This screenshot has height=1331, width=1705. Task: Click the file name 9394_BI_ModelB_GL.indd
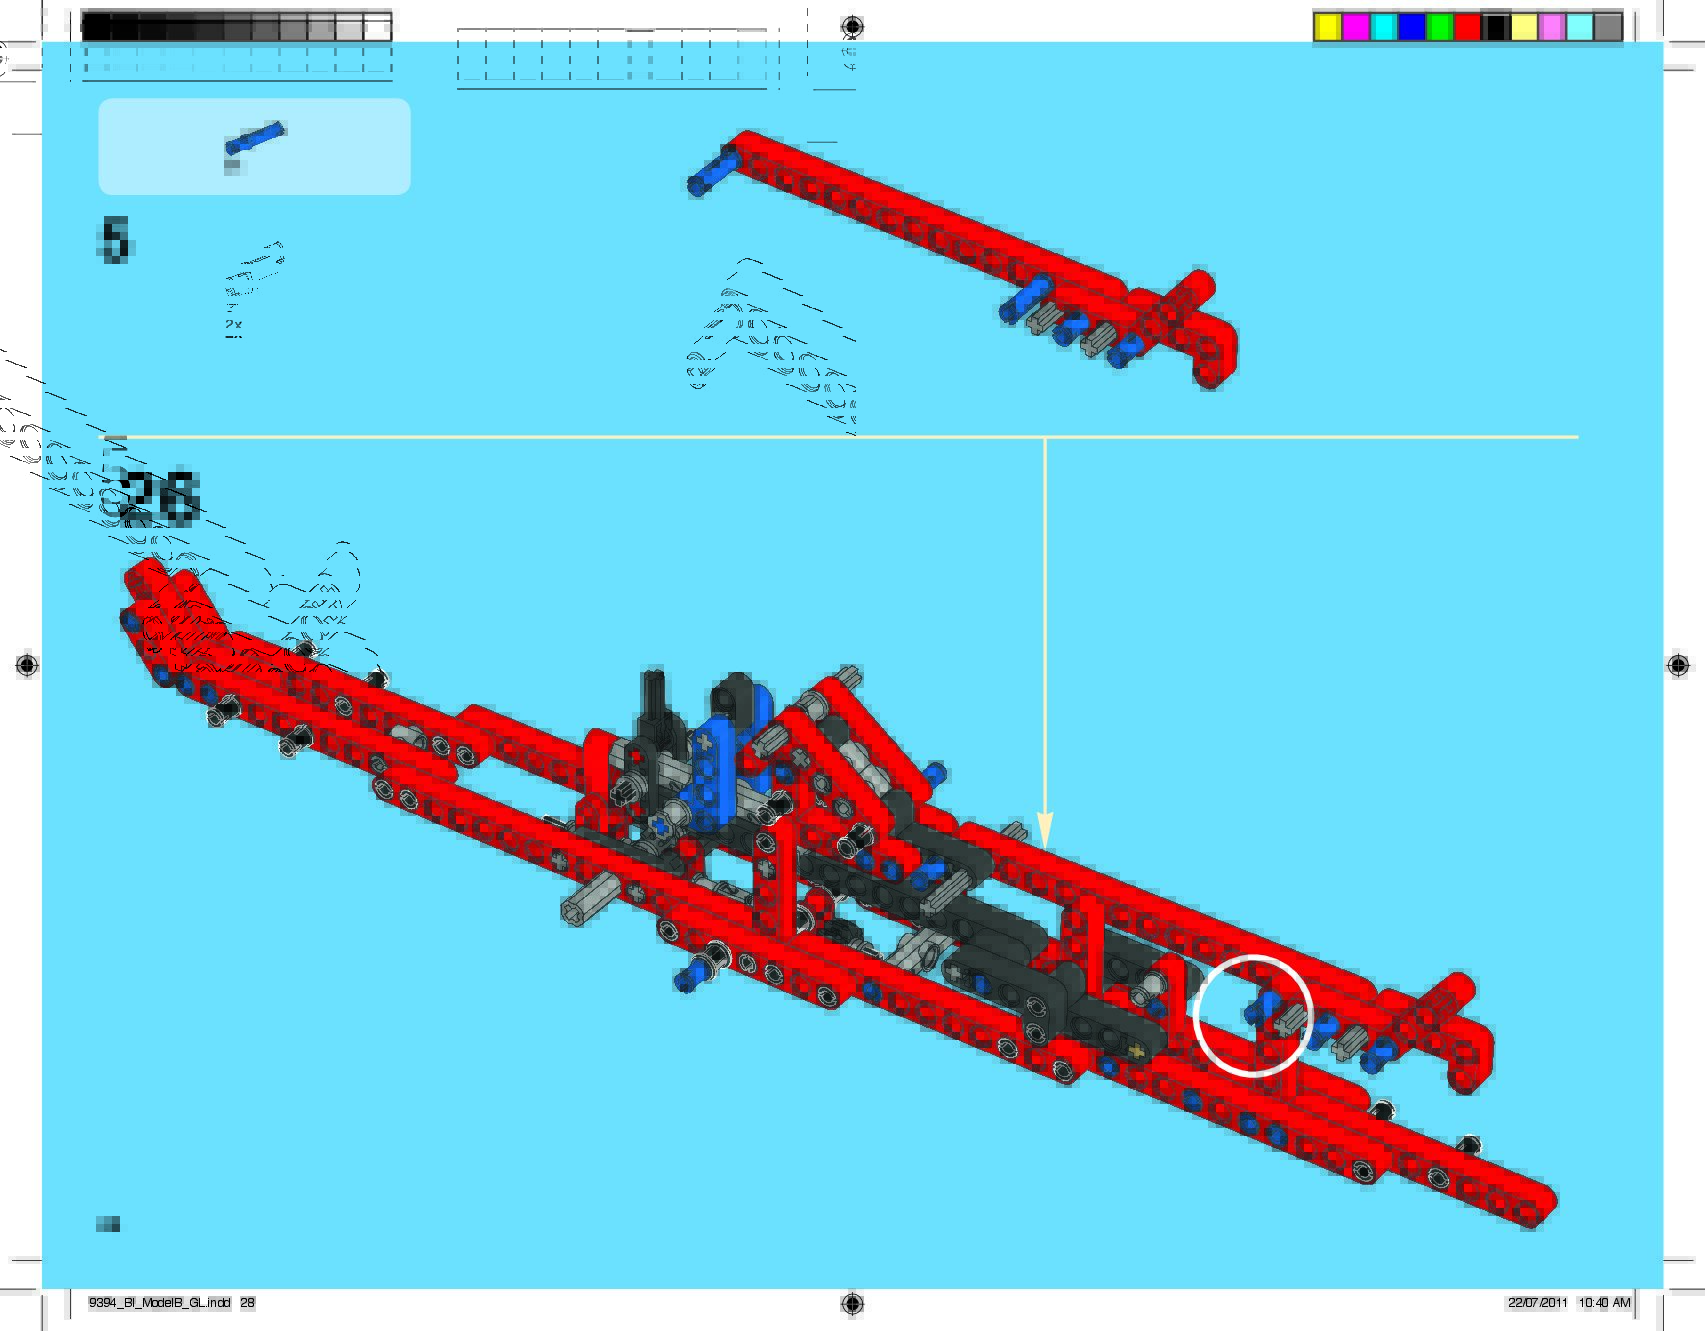(160, 1302)
